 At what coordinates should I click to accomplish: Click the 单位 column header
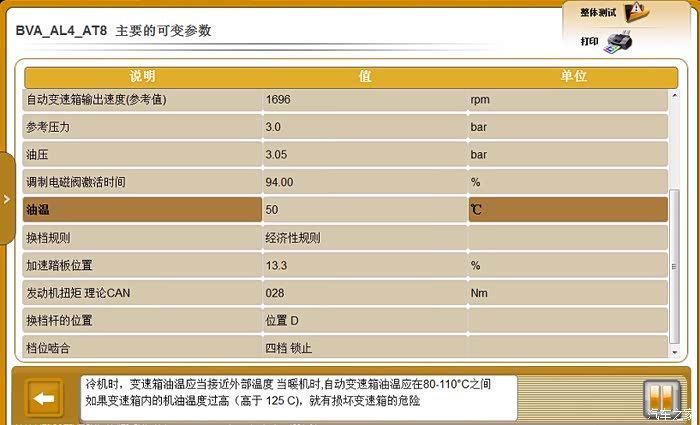[x=573, y=76]
